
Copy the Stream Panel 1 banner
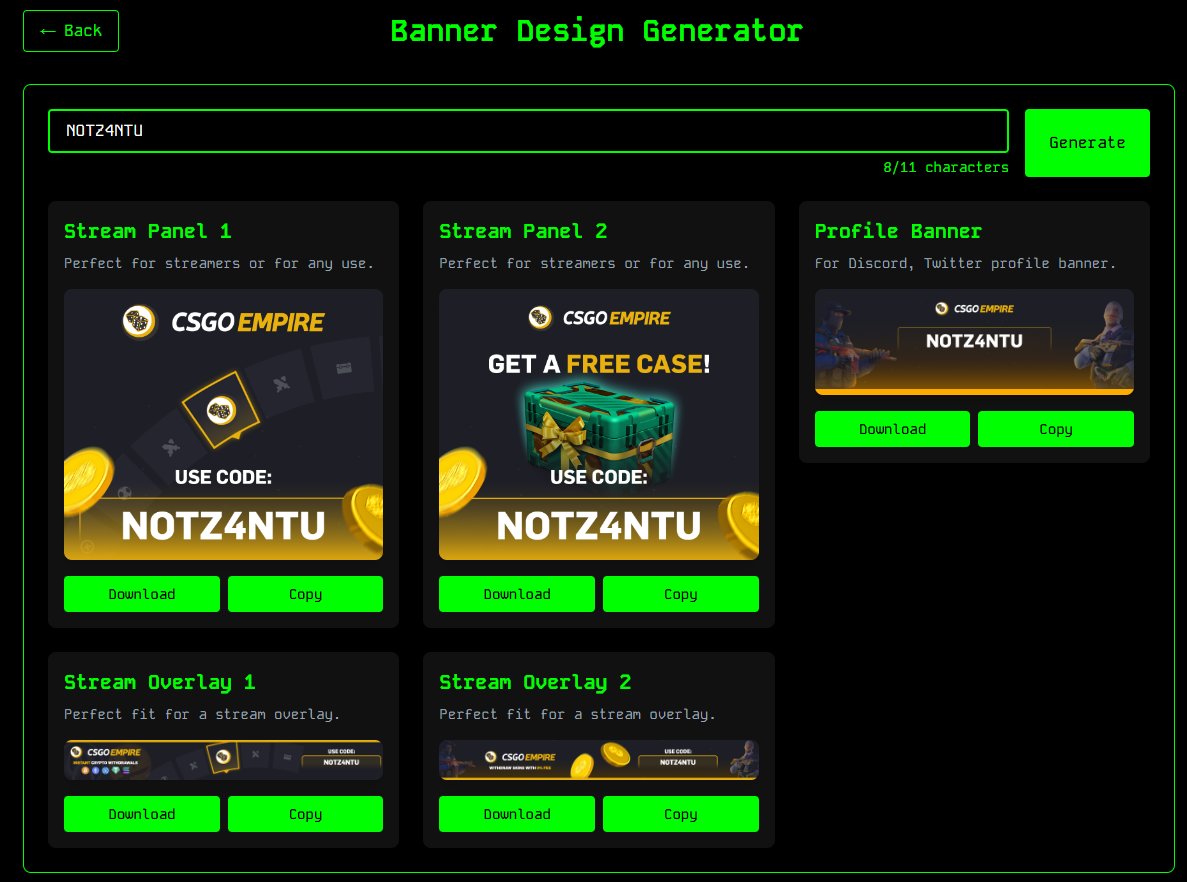pos(305,594)
